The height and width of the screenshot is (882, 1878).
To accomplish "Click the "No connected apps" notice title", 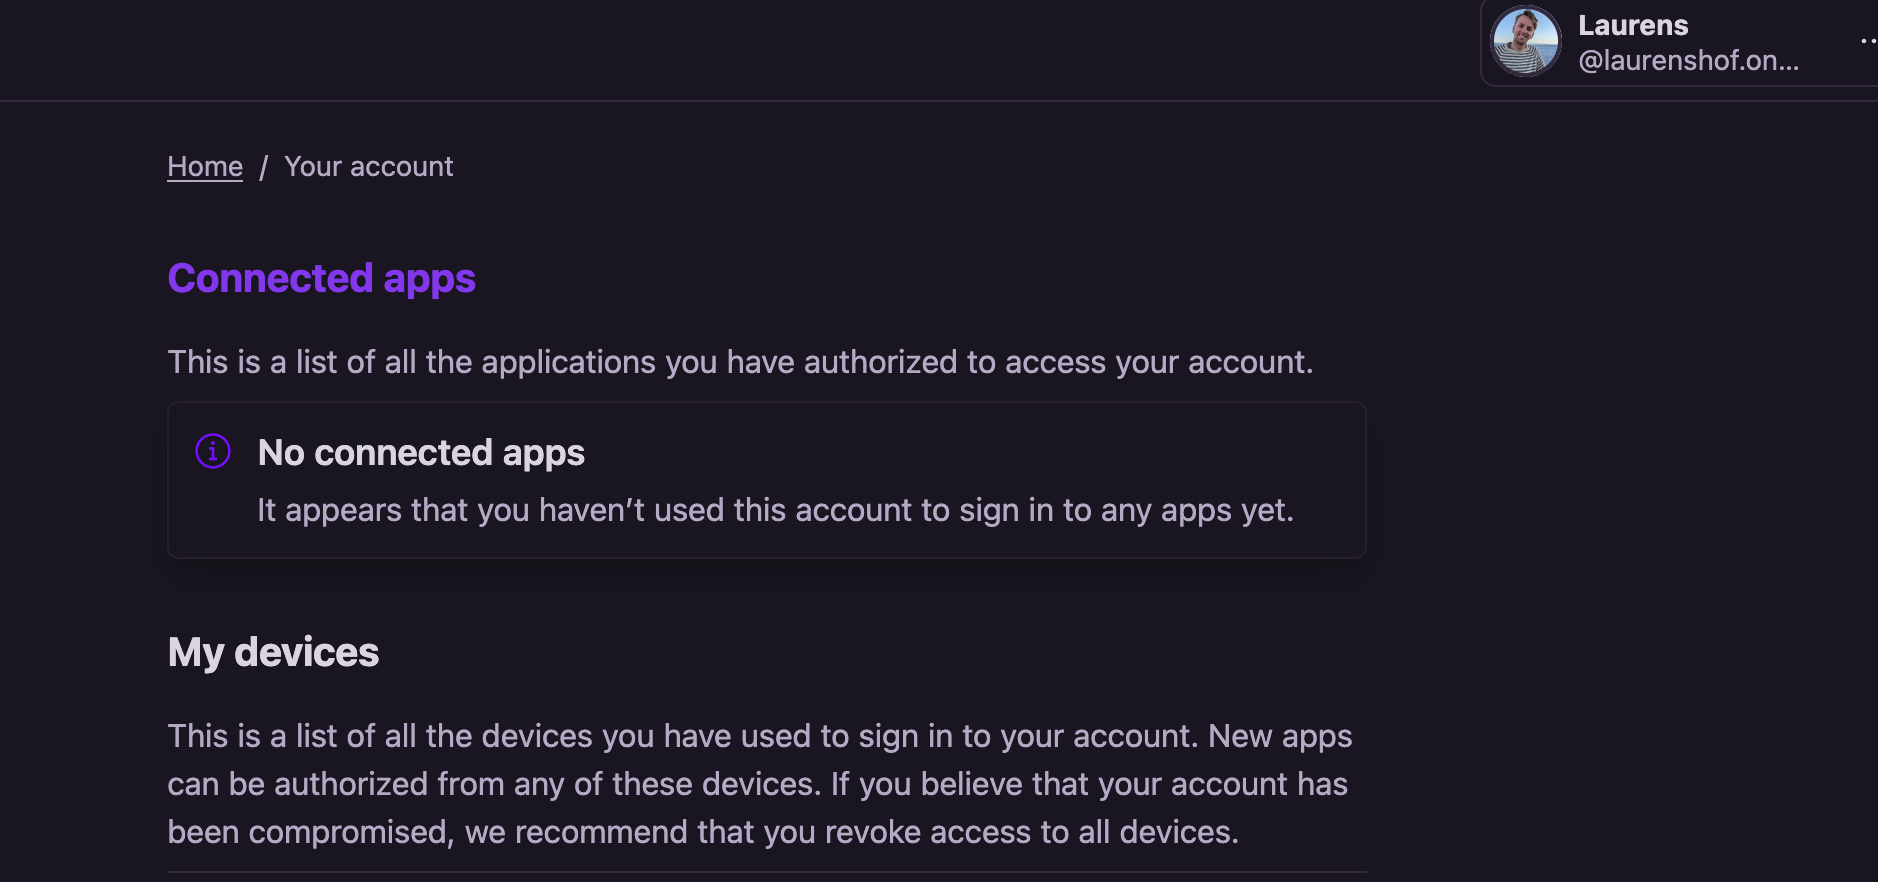I will [x=421, y=453].
